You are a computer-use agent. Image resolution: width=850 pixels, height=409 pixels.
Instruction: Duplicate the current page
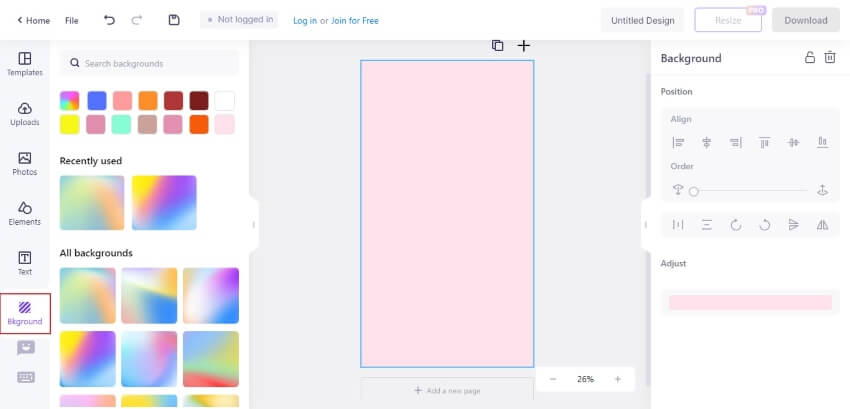[x=497, y=46]
